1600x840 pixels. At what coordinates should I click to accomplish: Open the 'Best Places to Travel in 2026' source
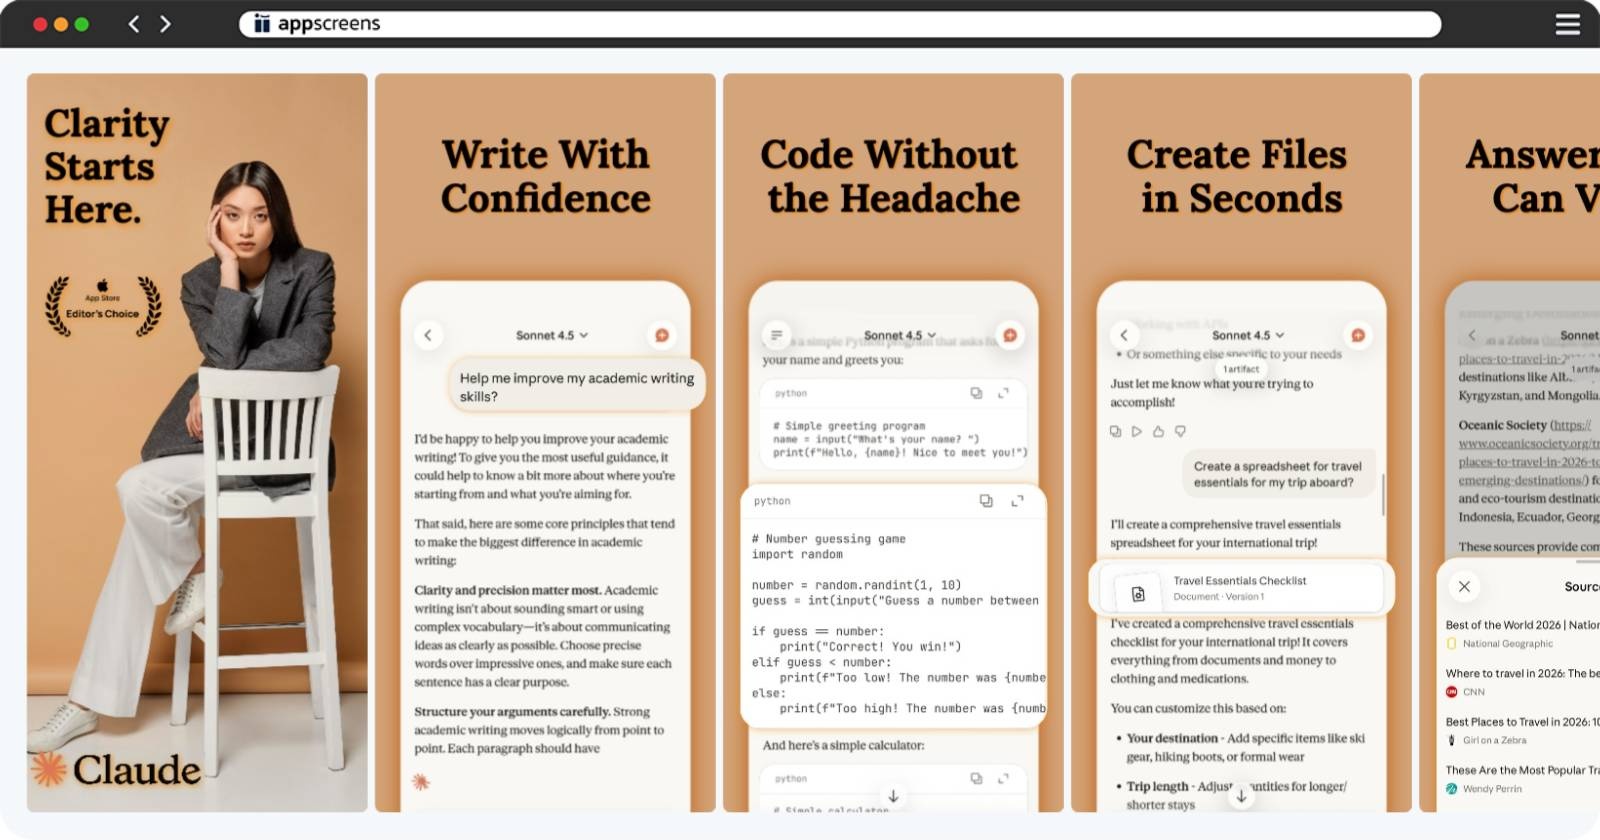(x=1522, y=730)
